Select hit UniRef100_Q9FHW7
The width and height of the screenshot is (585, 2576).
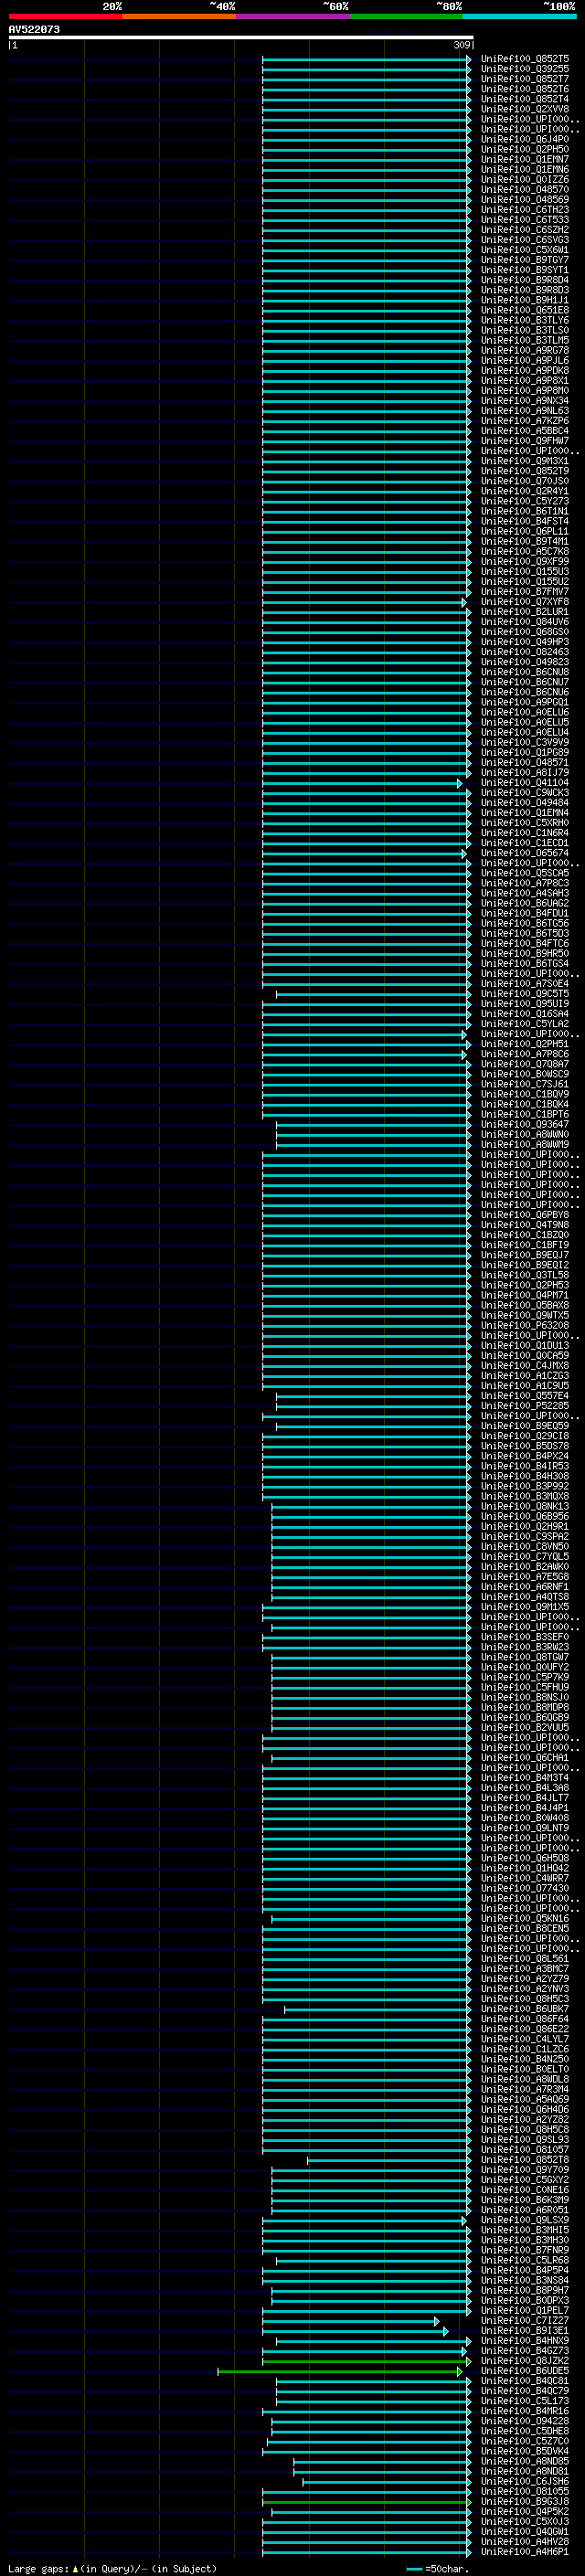click(524, 442)
